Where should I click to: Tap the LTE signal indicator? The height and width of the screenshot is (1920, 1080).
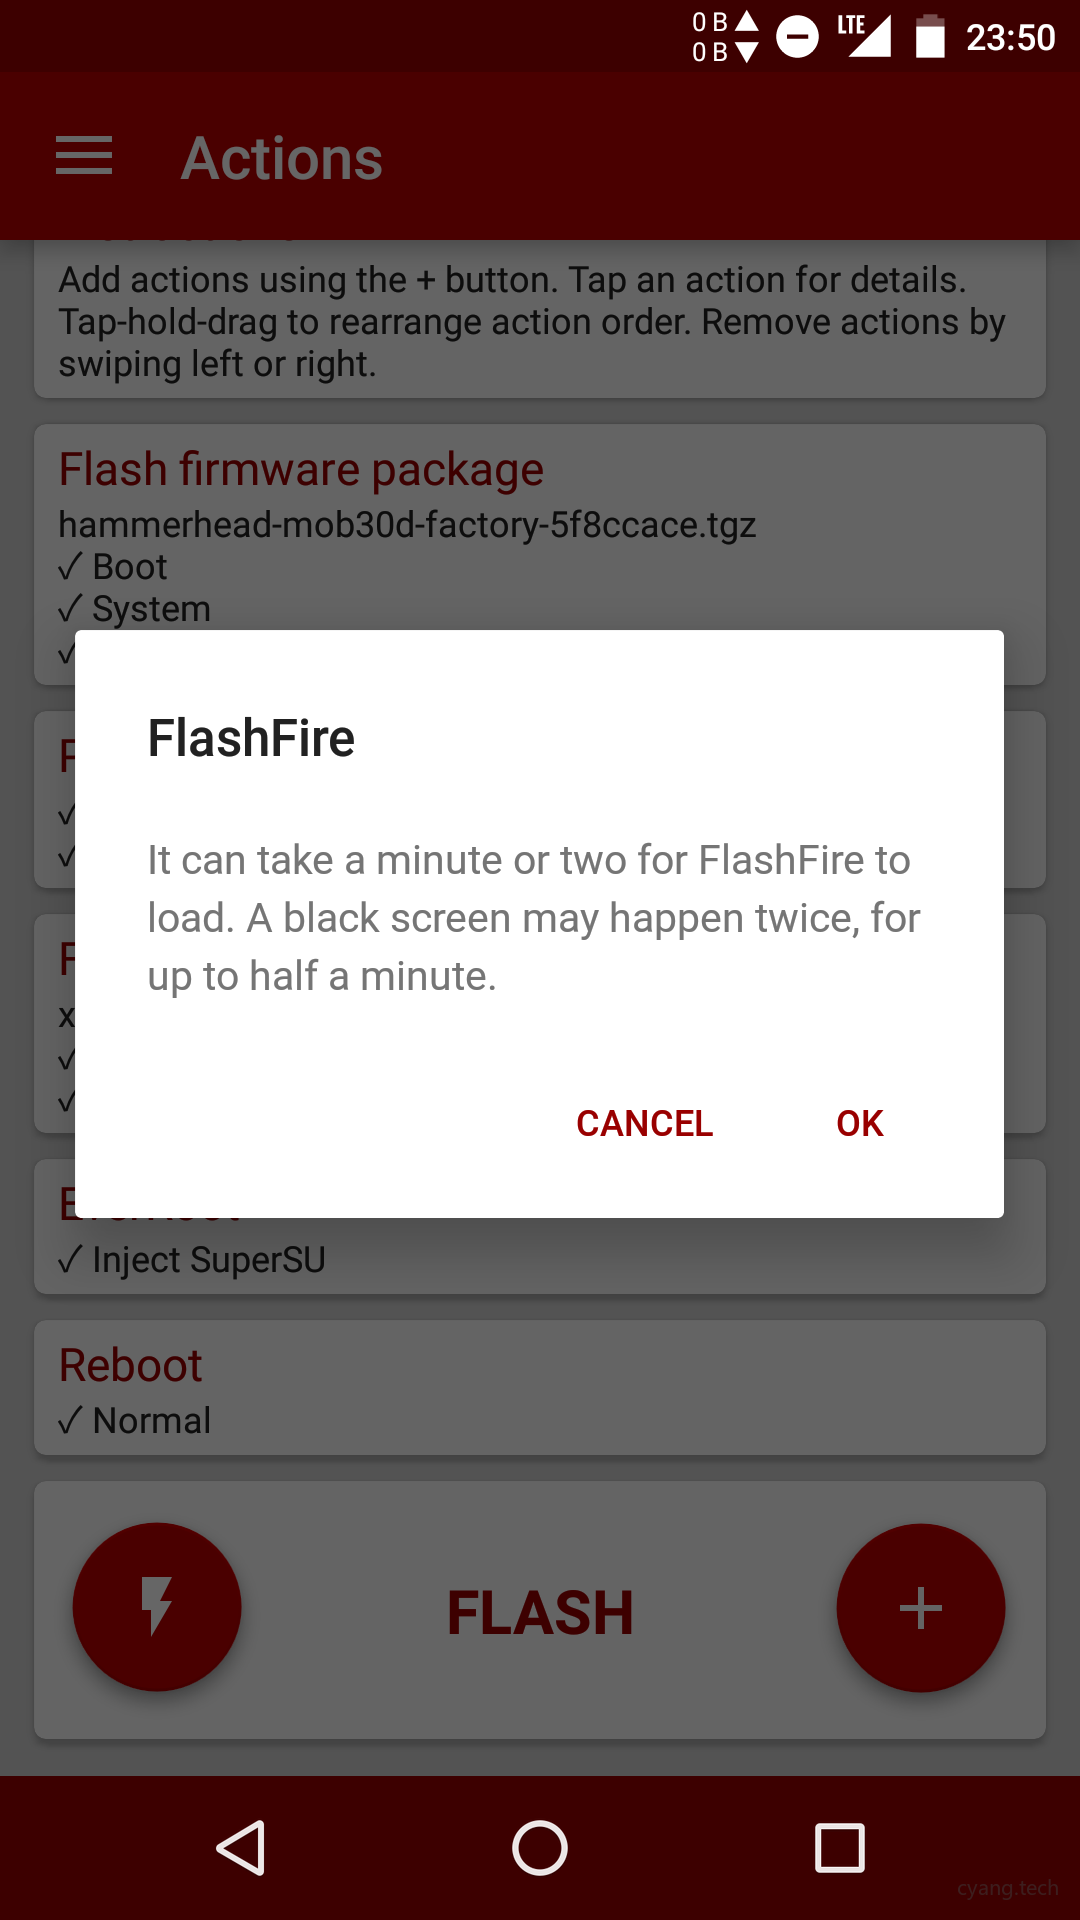click(x=864, y=36)
